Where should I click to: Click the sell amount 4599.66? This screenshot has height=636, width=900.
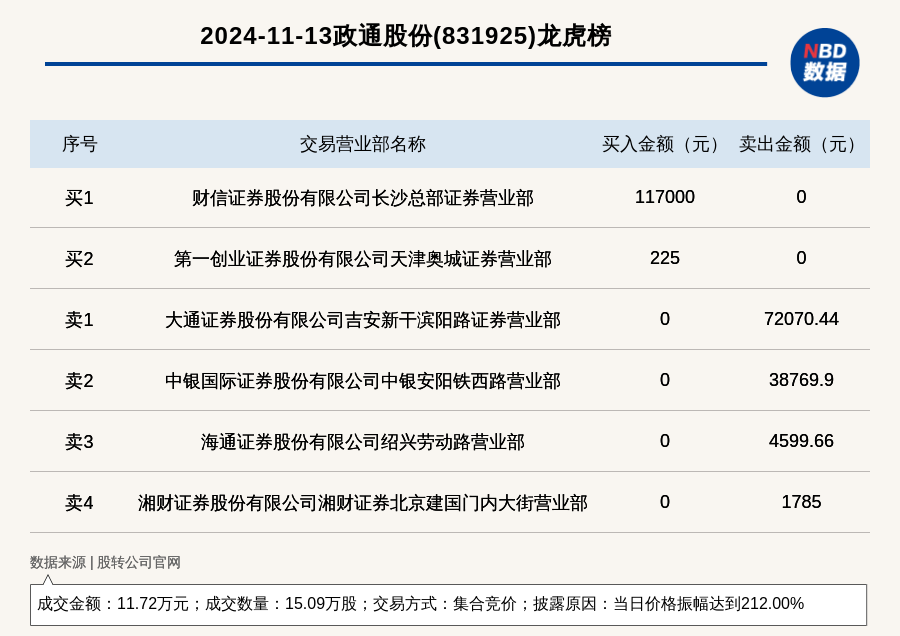pyautogui.click(x=801, y=440)
